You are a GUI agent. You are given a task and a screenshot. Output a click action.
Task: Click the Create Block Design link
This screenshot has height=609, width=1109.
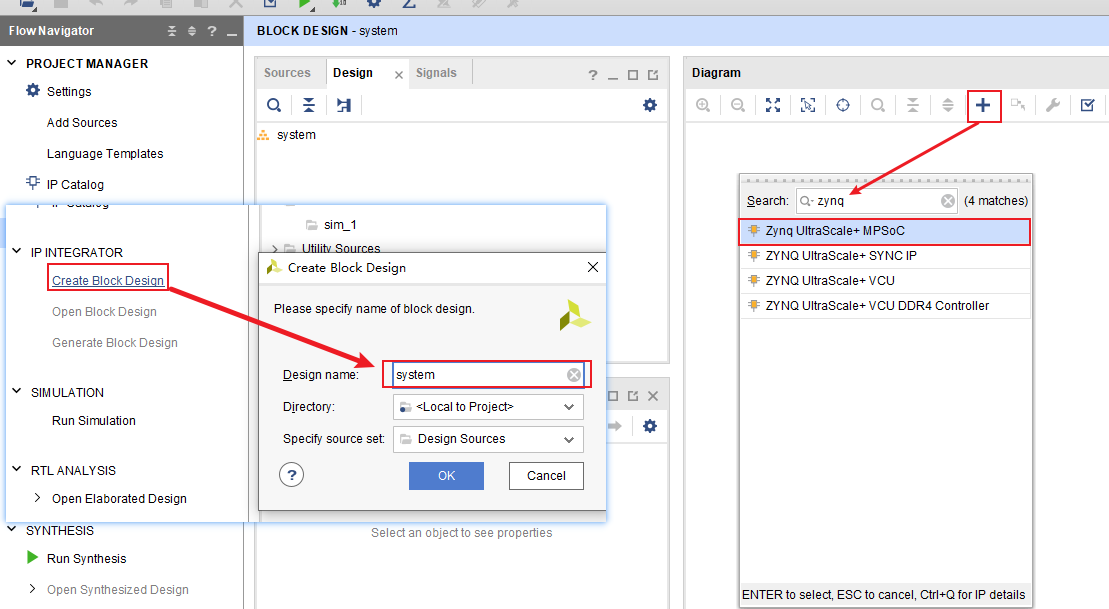click(108, 281)
